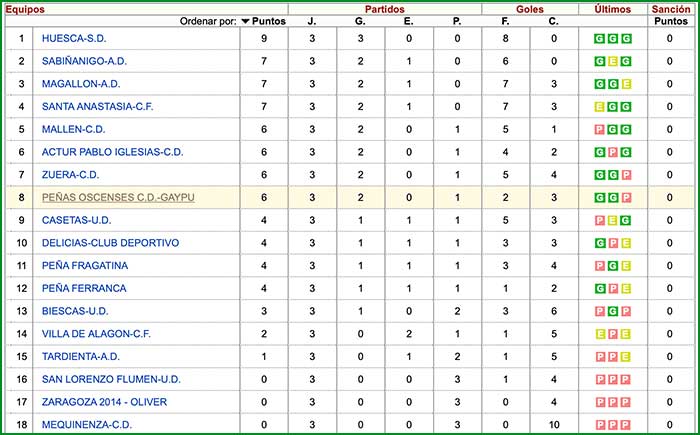Open the MEQUINENZA-C.D. team link

pyautogui.click(x=86, y=424)
